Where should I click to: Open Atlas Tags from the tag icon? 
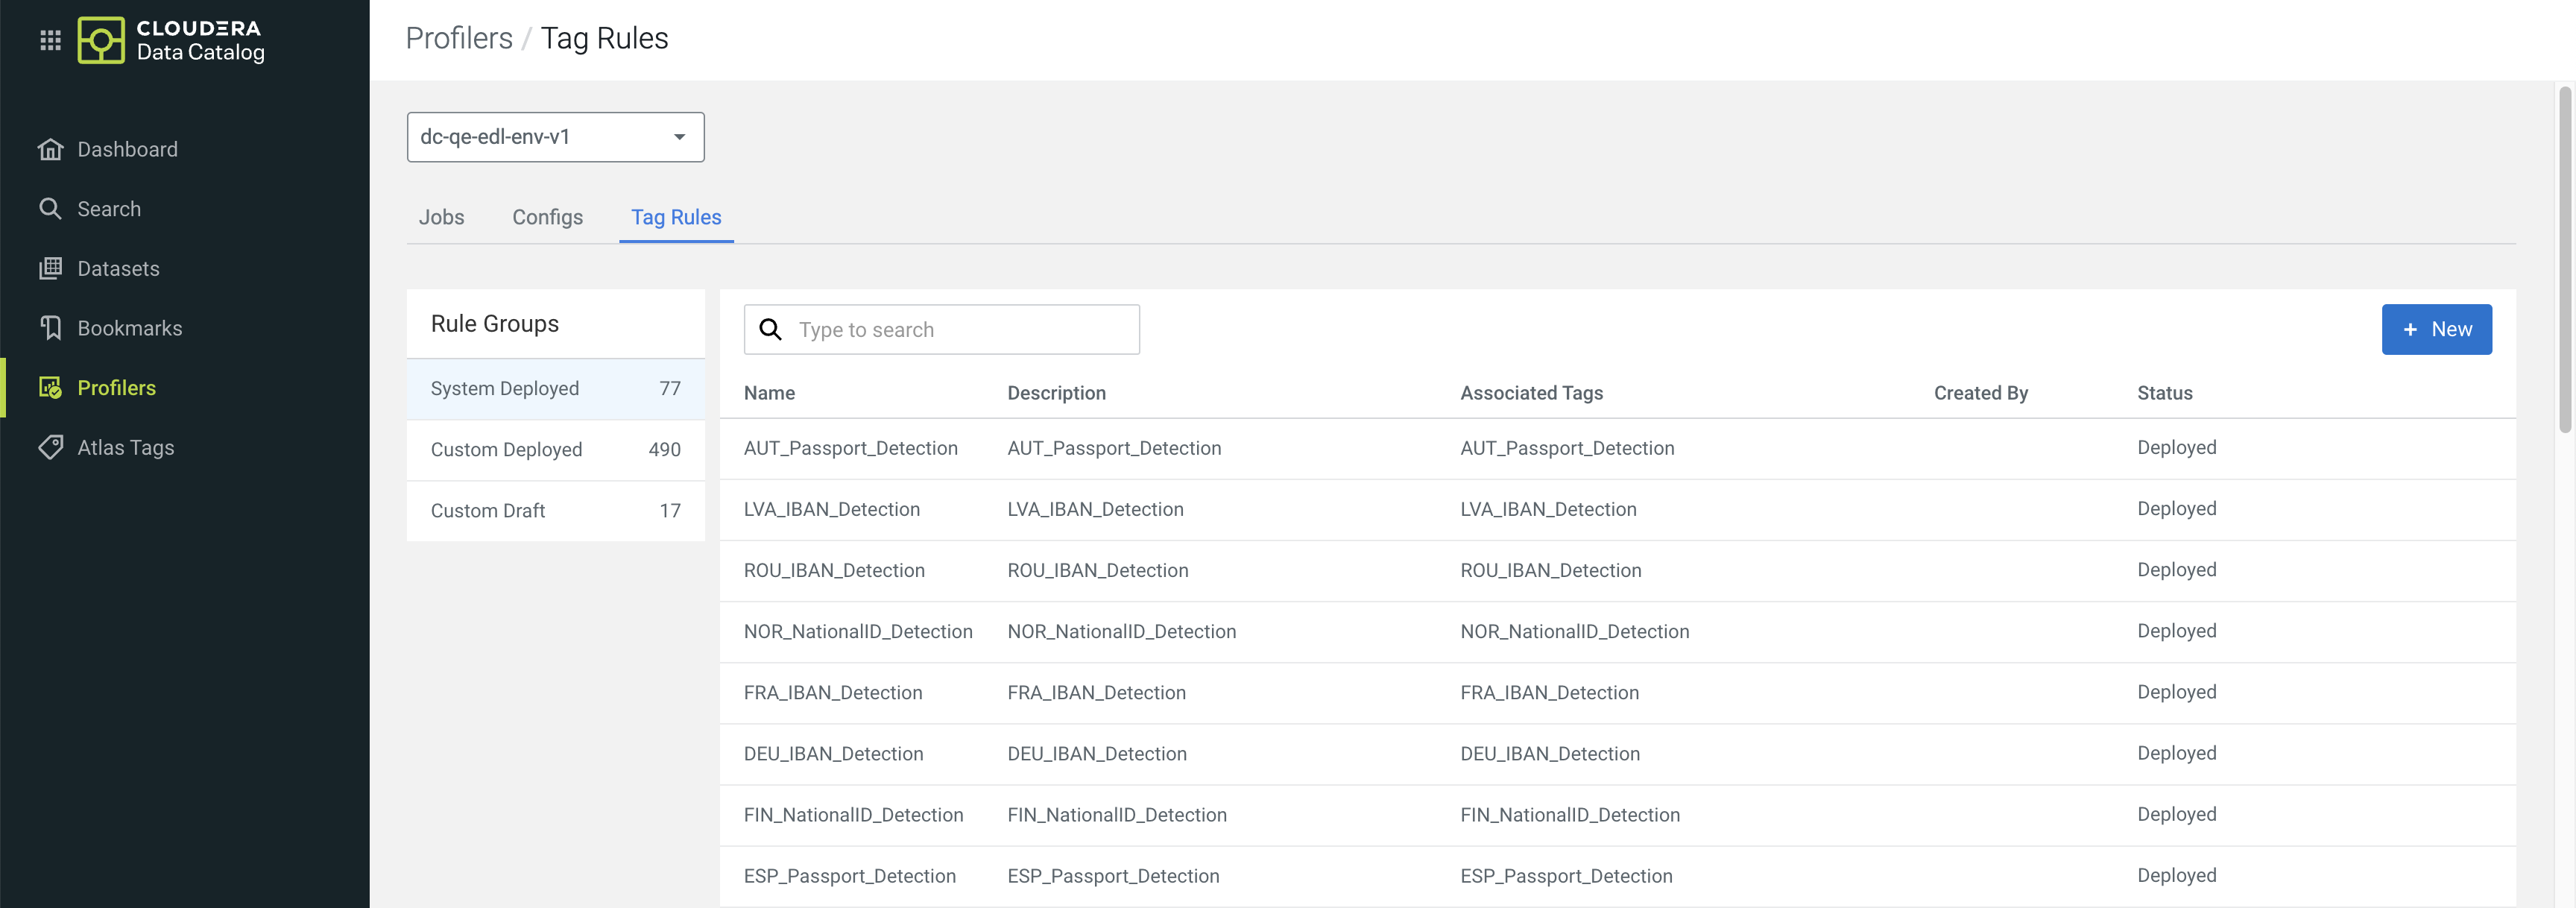50,447
